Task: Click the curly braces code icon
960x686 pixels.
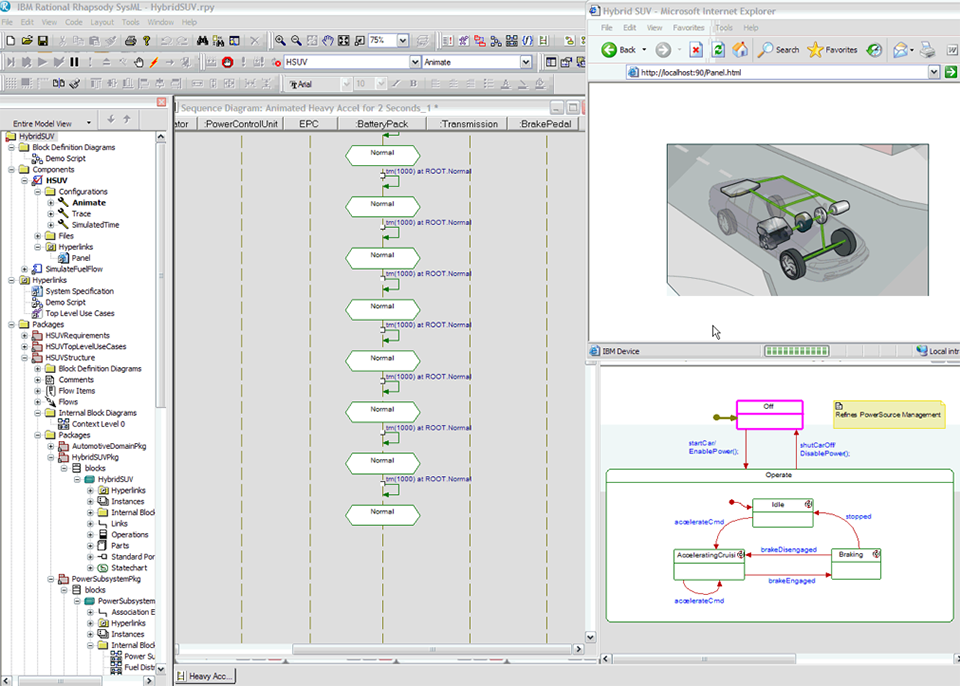Action: tap(527, 40)
